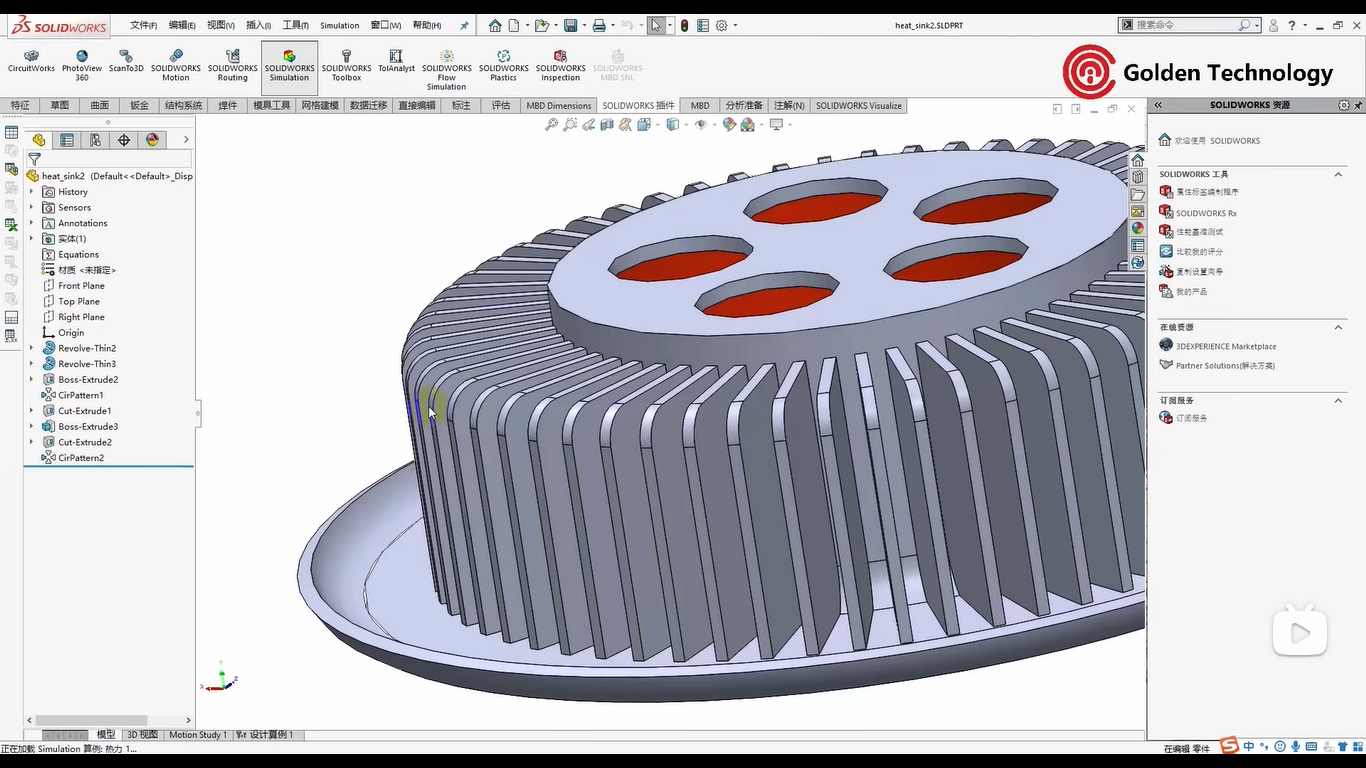Collapse the SOLIDWORKS 工具 section

tap(1338, 174)
